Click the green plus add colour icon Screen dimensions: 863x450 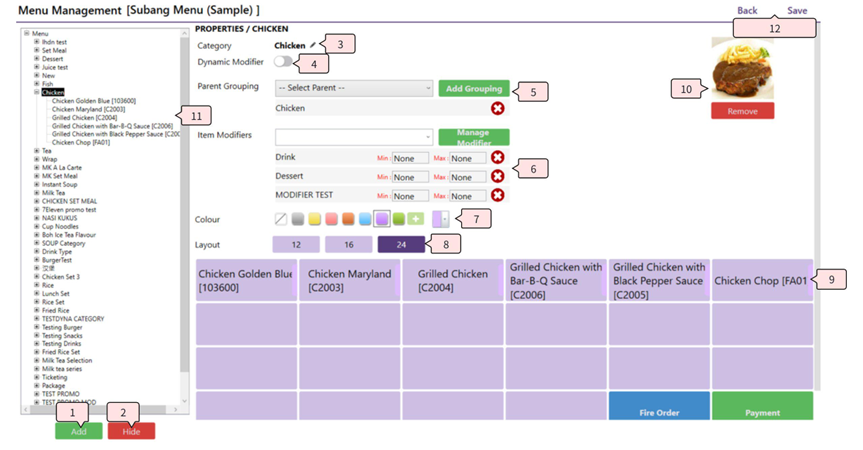tap(415, 219)
